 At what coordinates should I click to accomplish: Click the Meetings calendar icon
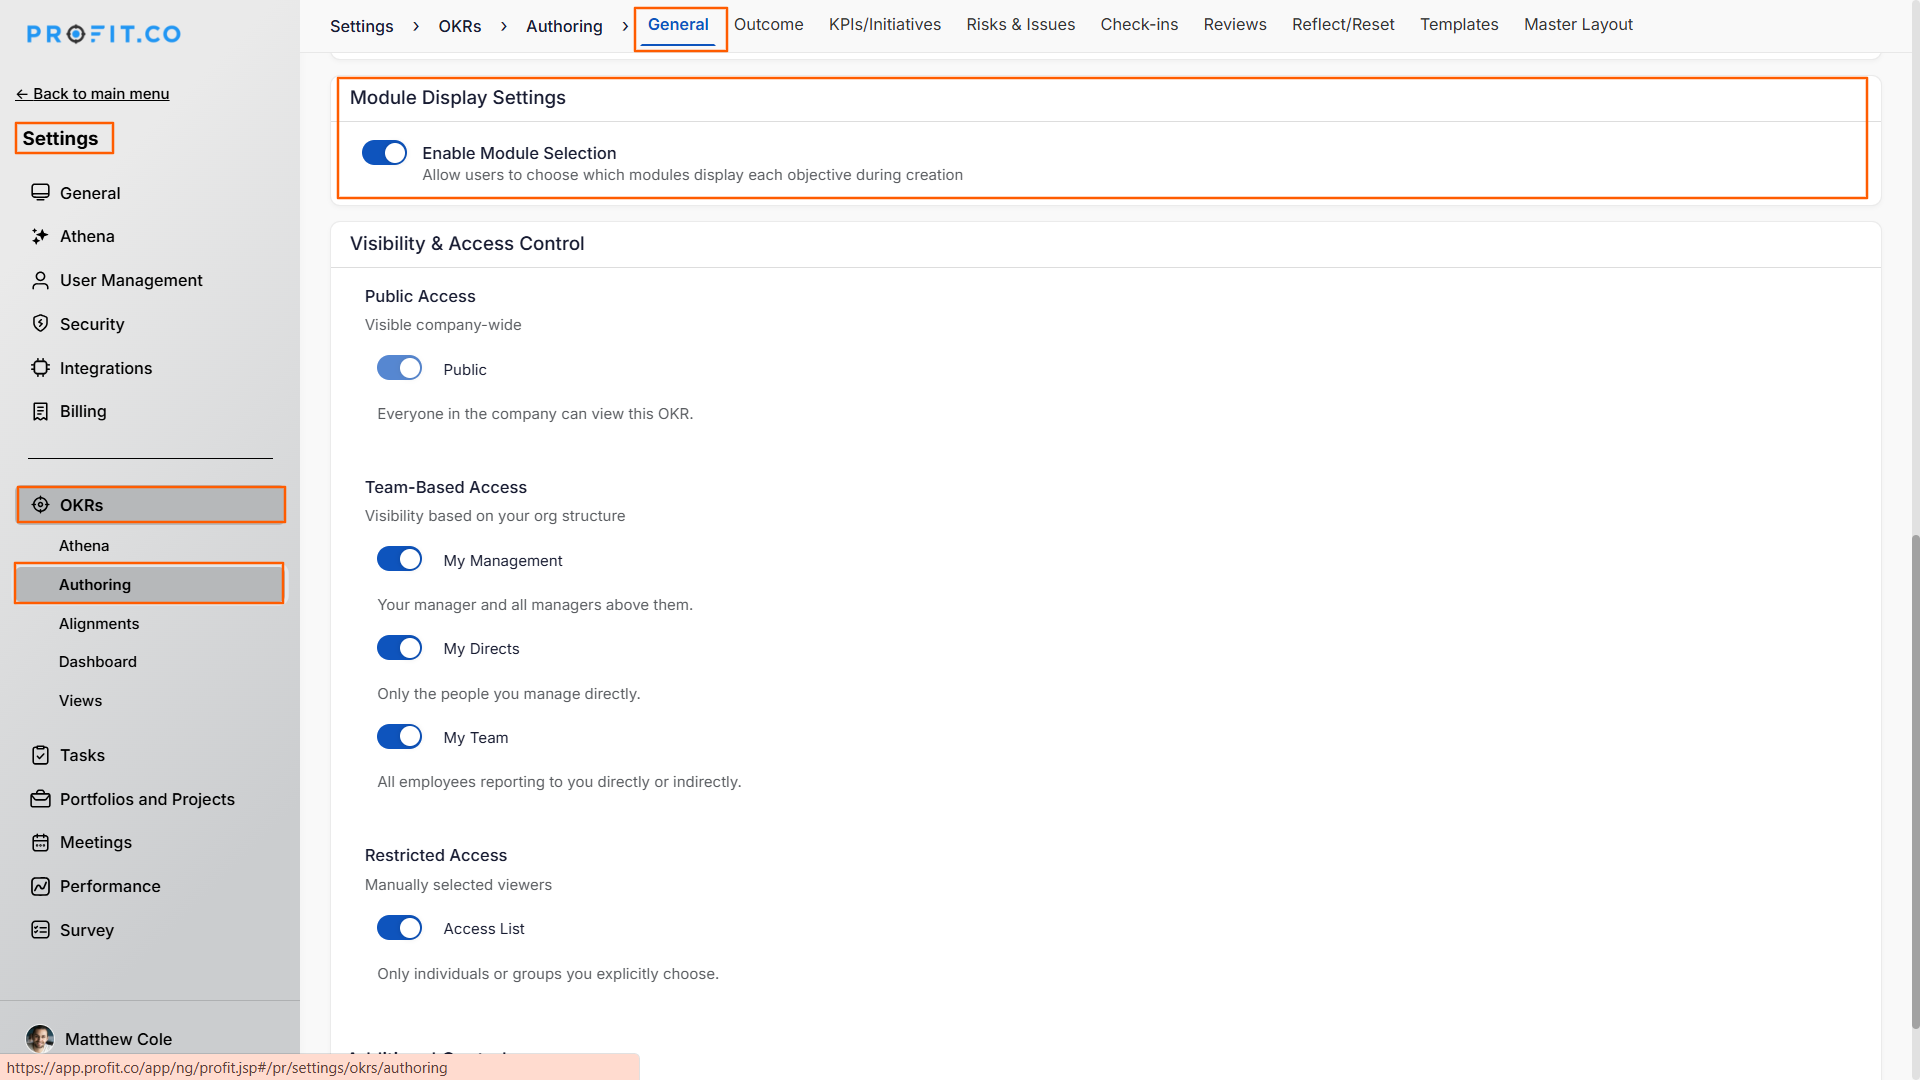(40, 843)
